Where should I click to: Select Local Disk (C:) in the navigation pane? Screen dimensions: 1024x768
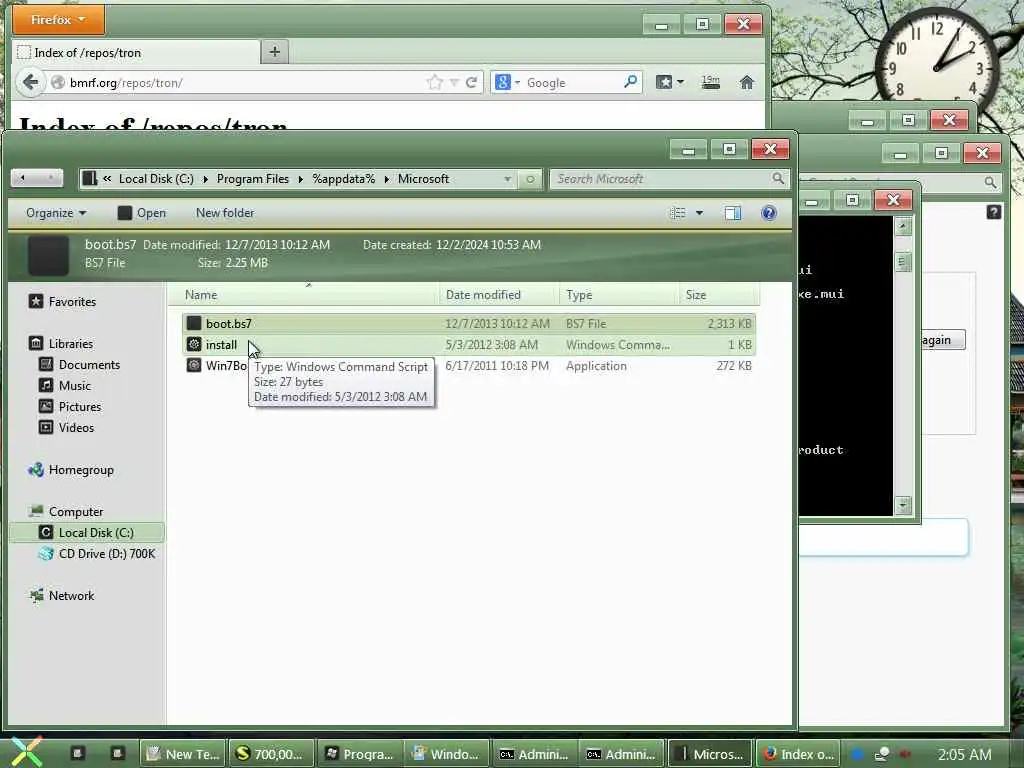(88, 532)
